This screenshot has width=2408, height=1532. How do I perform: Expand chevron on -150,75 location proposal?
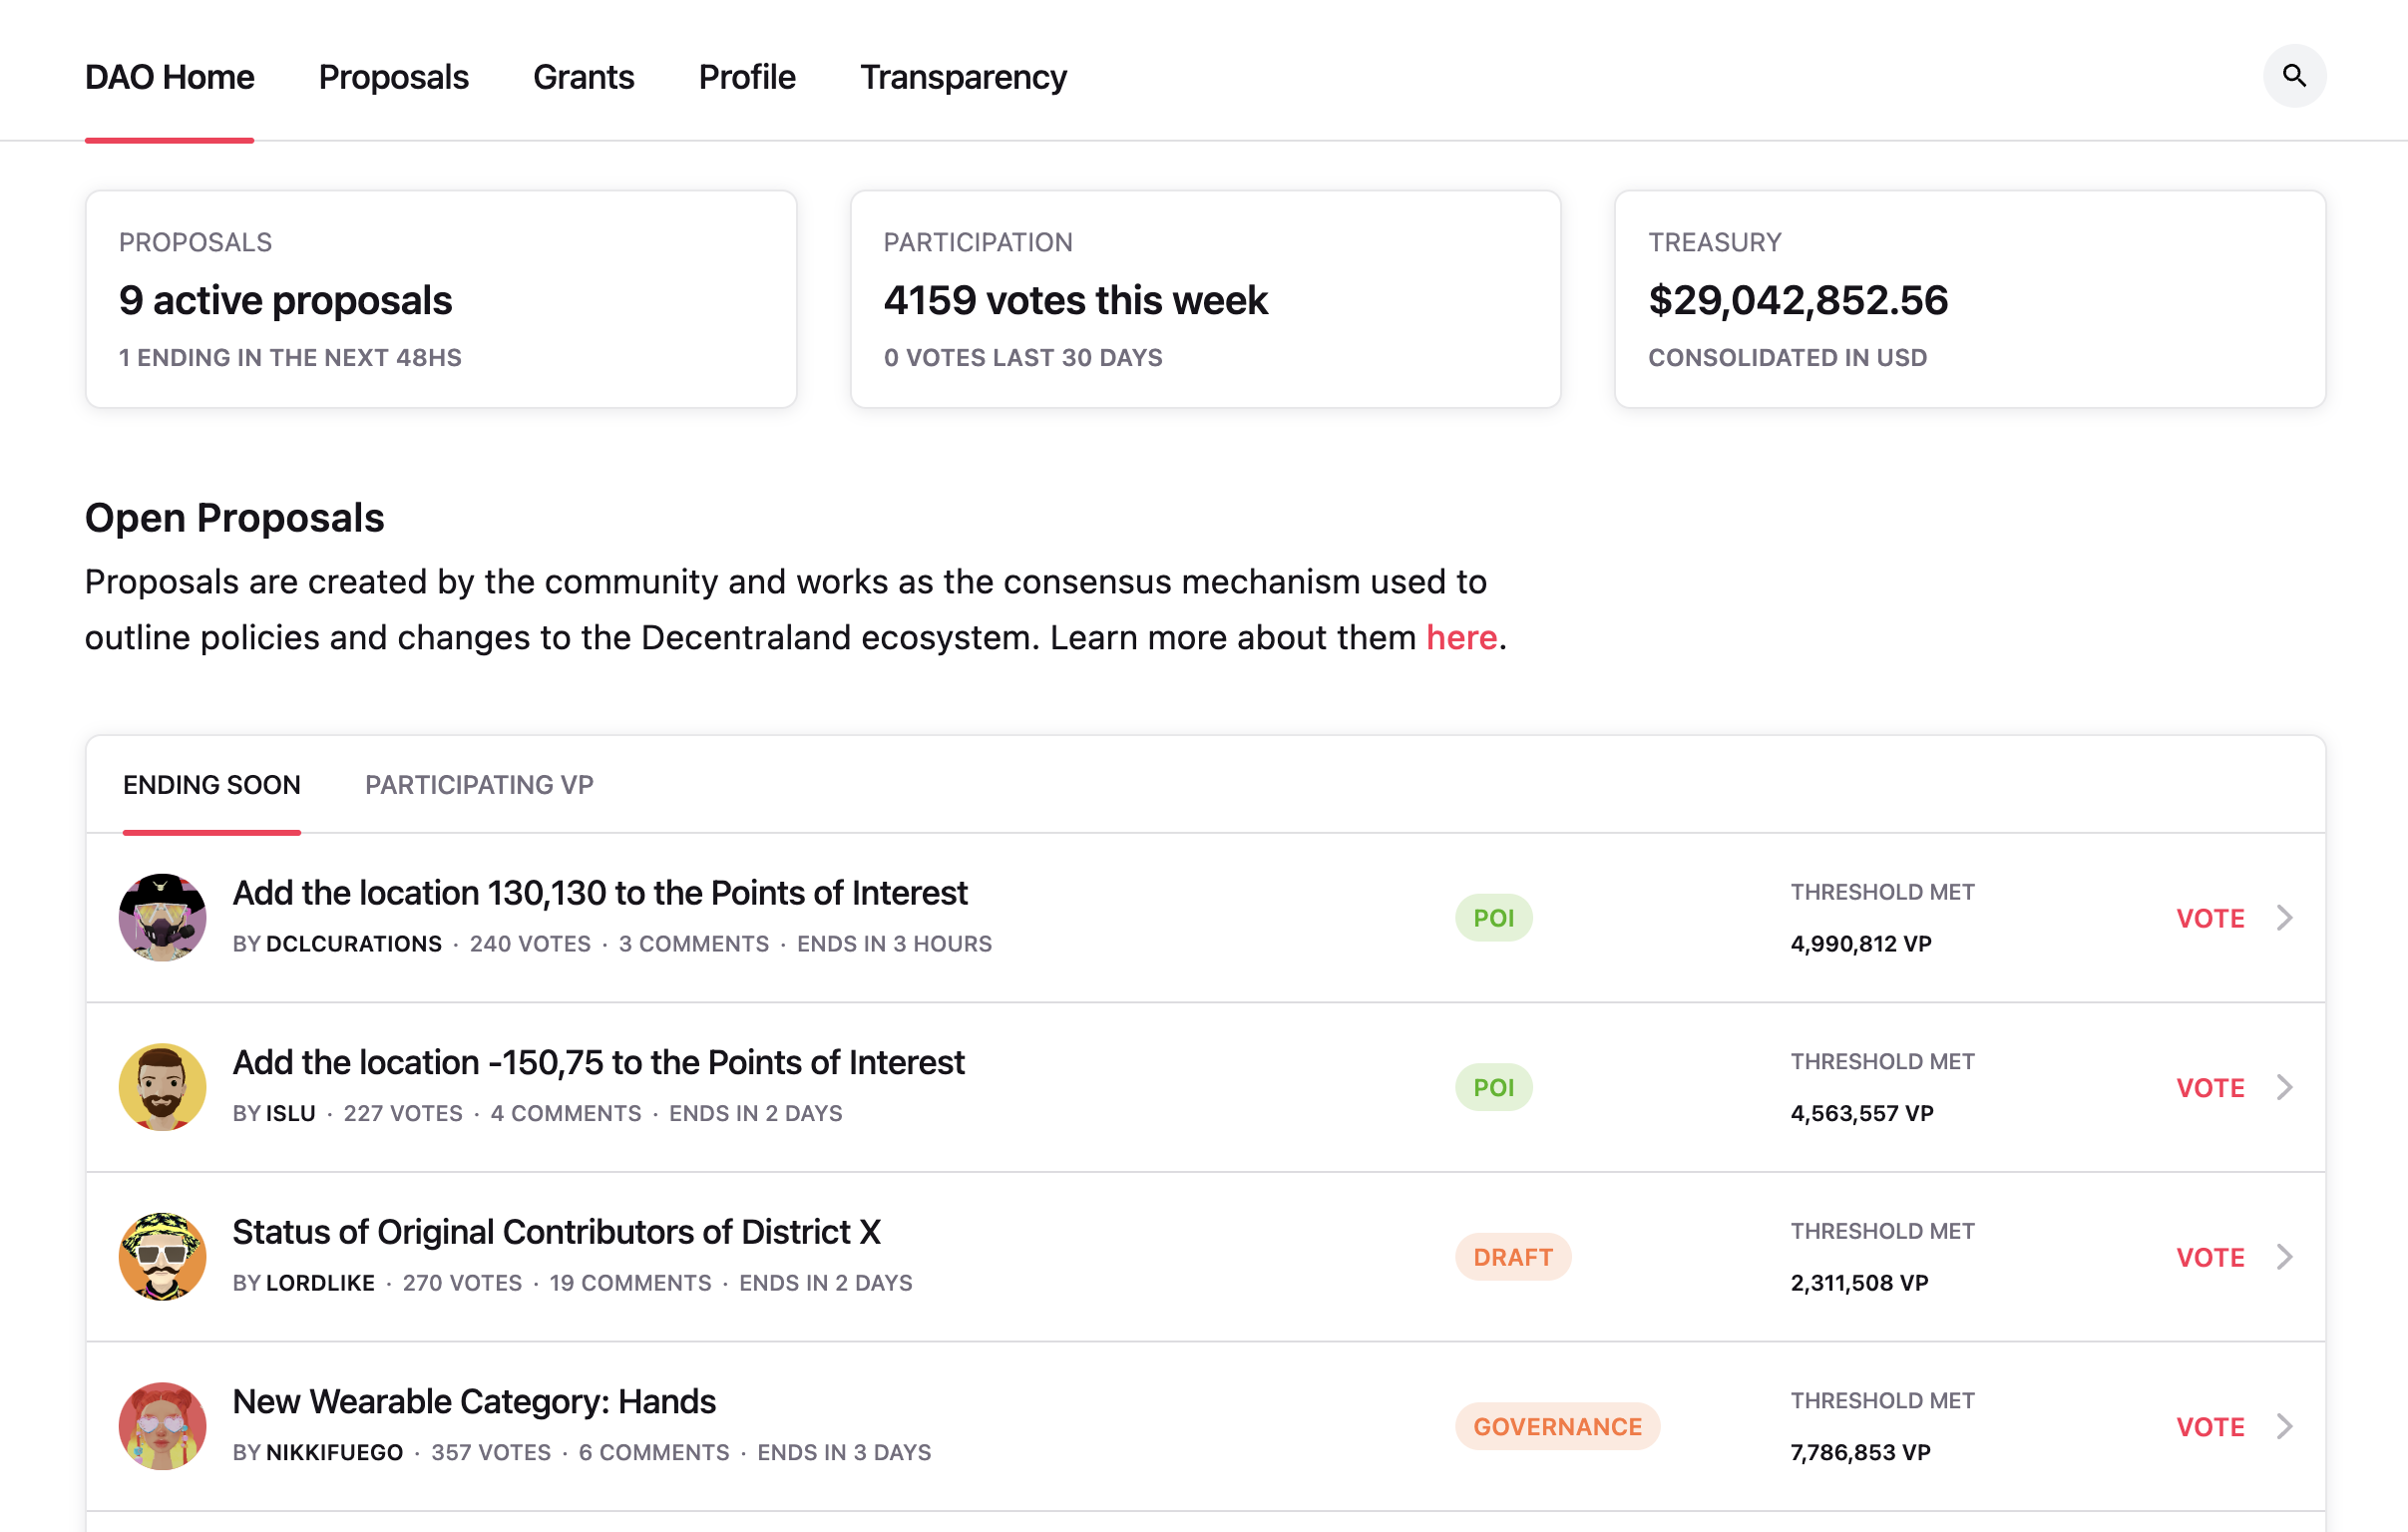[2284, 1087]
